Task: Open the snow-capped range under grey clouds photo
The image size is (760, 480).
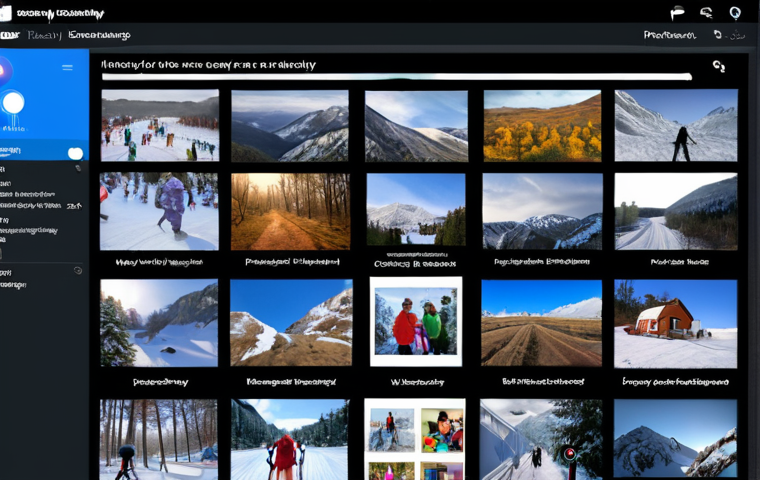Action: point(543,211)
